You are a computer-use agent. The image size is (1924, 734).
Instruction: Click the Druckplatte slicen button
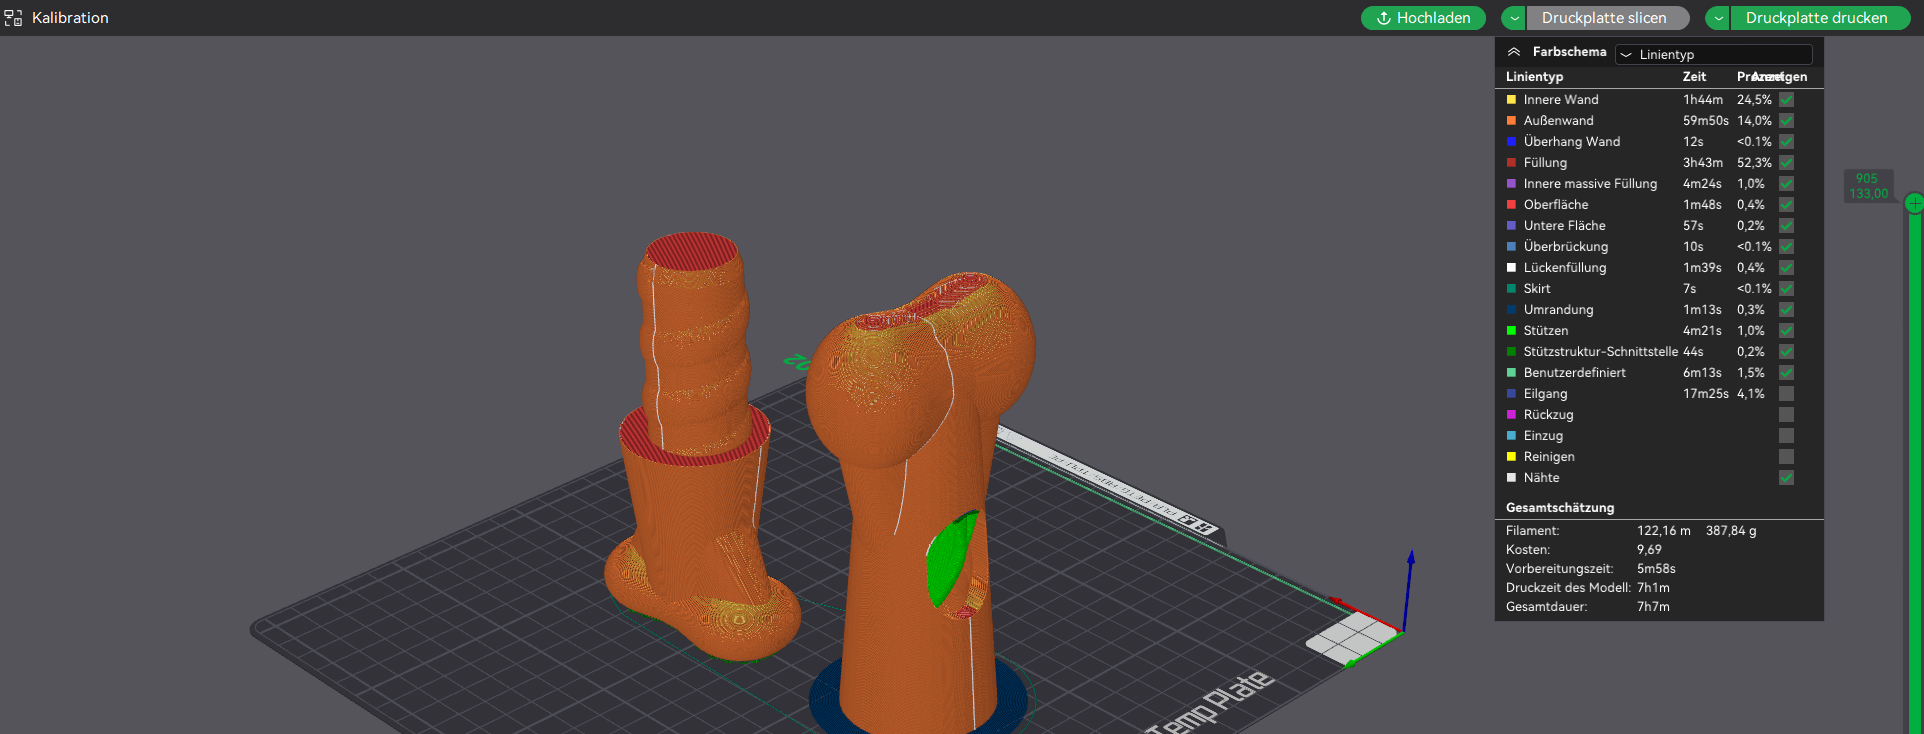coord(1607,18)
